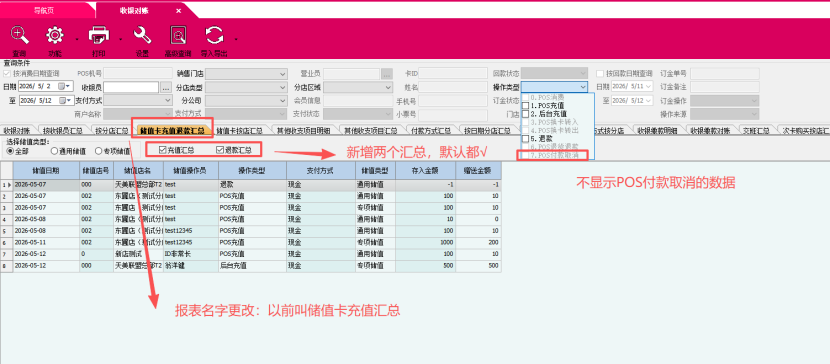Viewport: 830px width, 364px height.
Task: Open the 回款日期 start date 2026/5/11 dropdown
Action: 648,87
